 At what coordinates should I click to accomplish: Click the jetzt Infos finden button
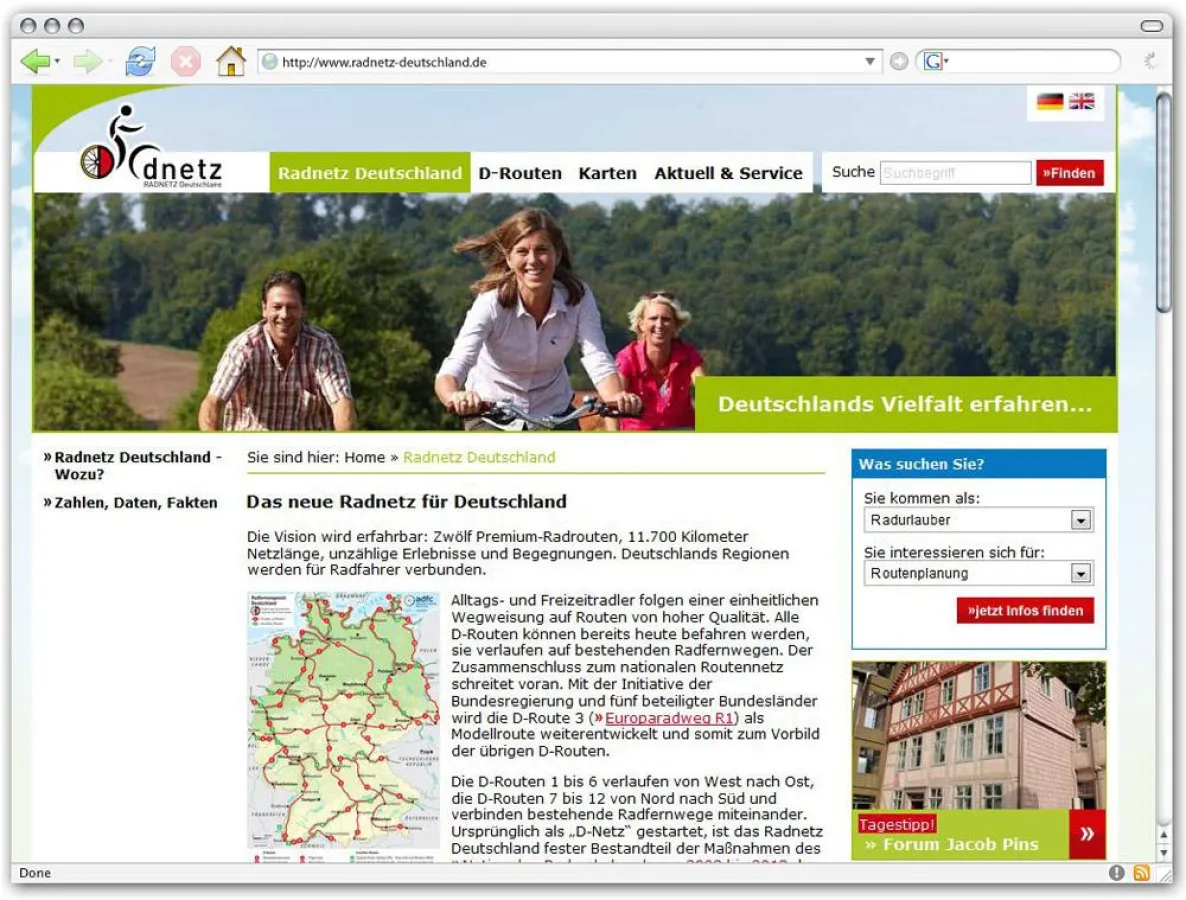[x=1024, y=610]
